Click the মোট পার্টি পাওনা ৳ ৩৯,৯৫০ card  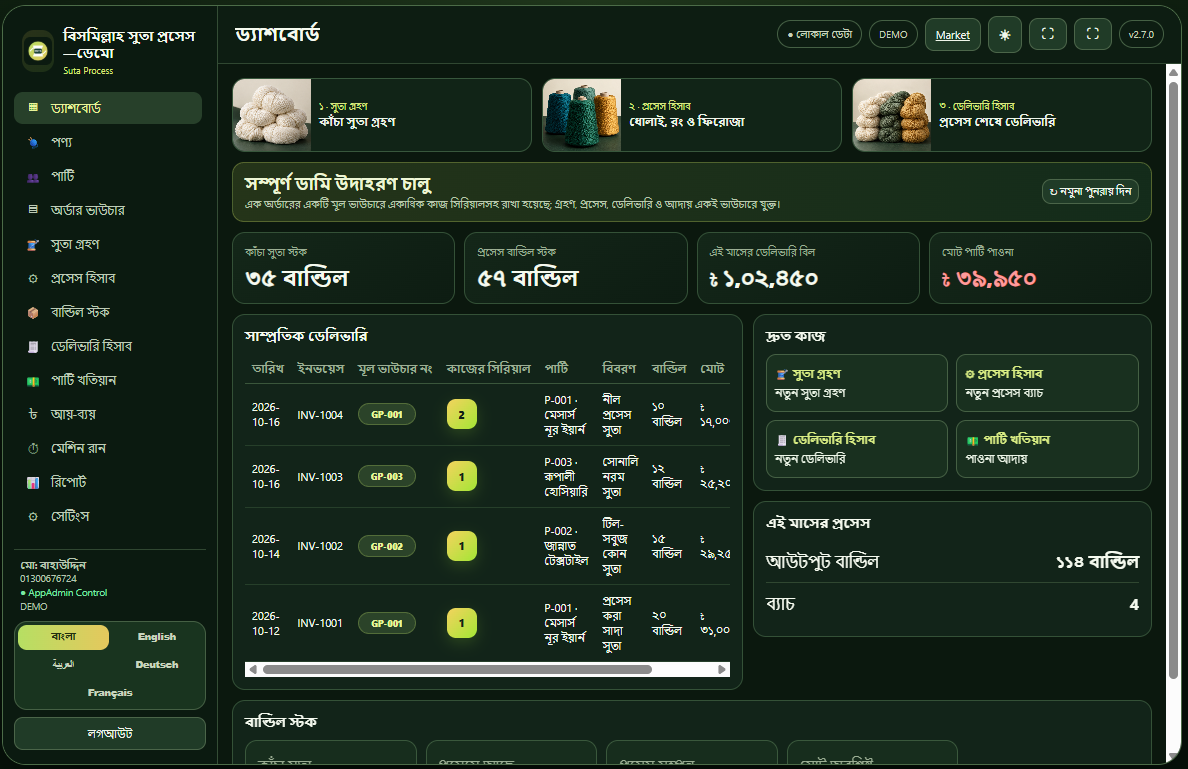[1040, 268]
